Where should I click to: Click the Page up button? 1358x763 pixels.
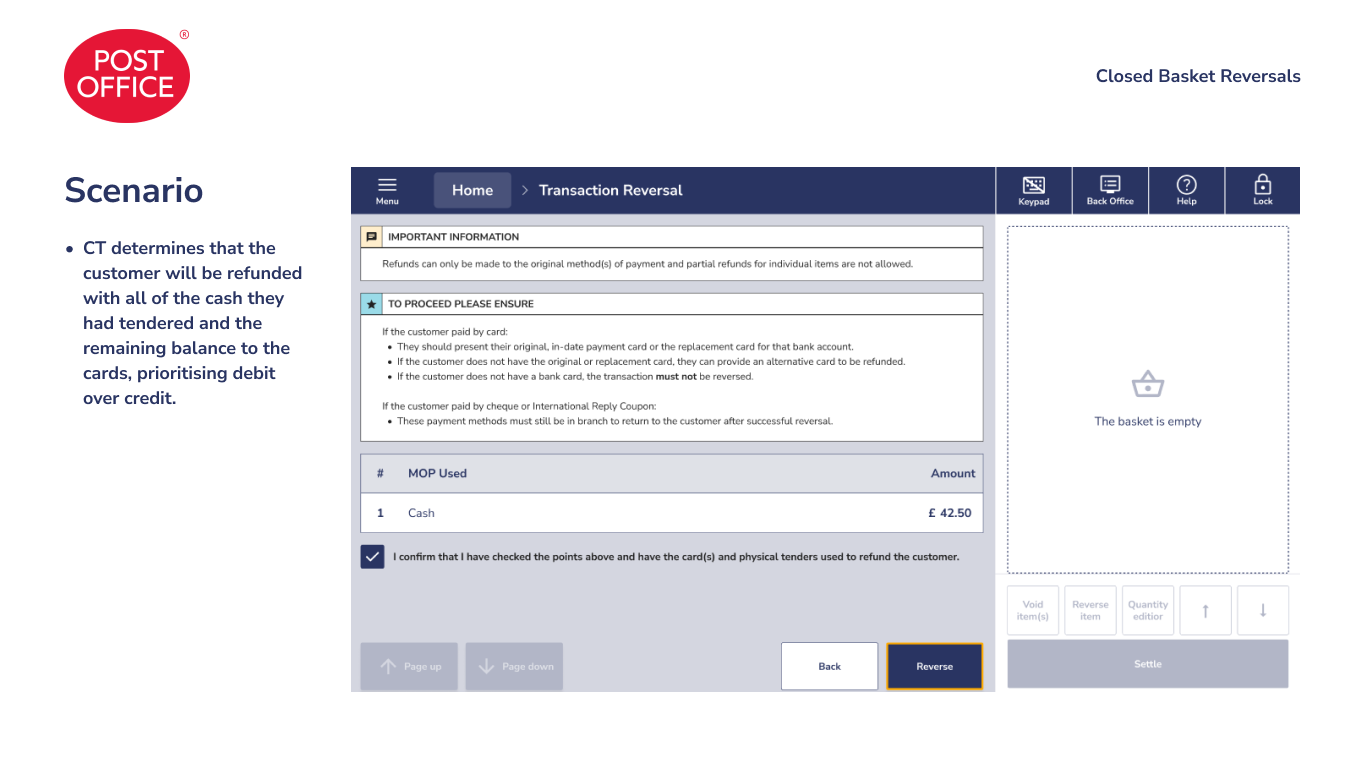click(x=409, y=666)
